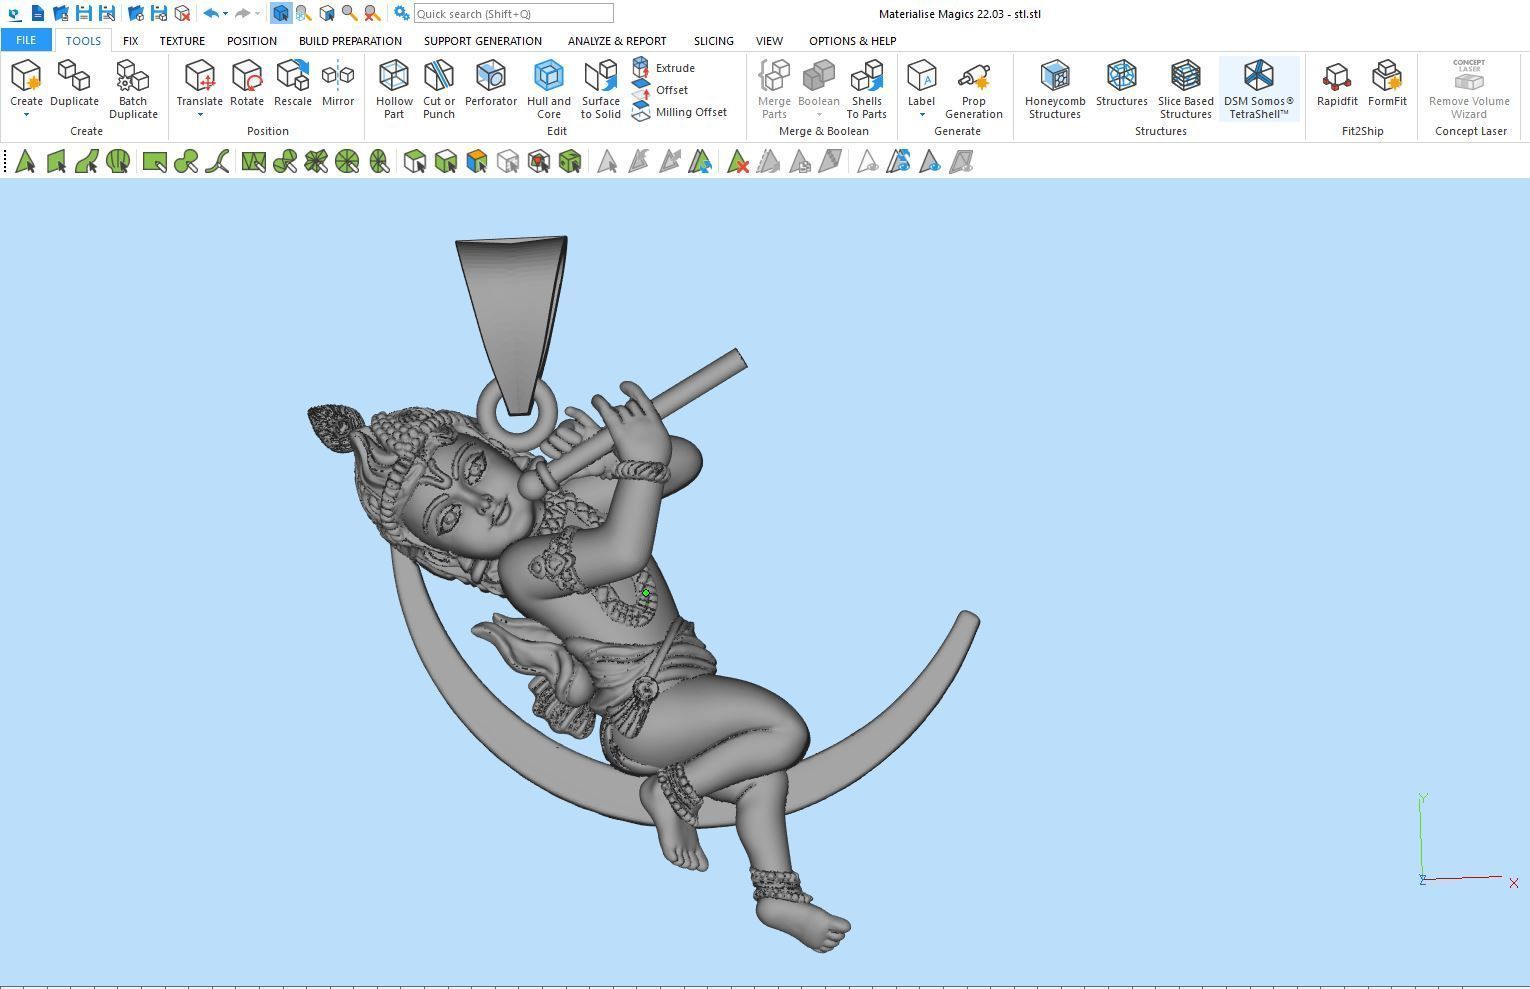This screenshot has width=1530, height=989.
Task: Open the Rapidfit tool
Action: click(1337, 83)
